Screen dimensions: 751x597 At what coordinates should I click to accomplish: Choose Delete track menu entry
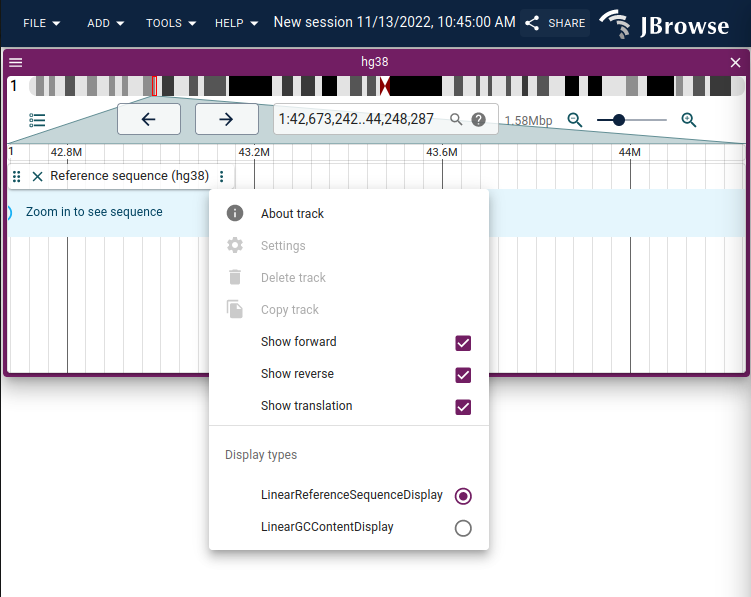point(349,277)
